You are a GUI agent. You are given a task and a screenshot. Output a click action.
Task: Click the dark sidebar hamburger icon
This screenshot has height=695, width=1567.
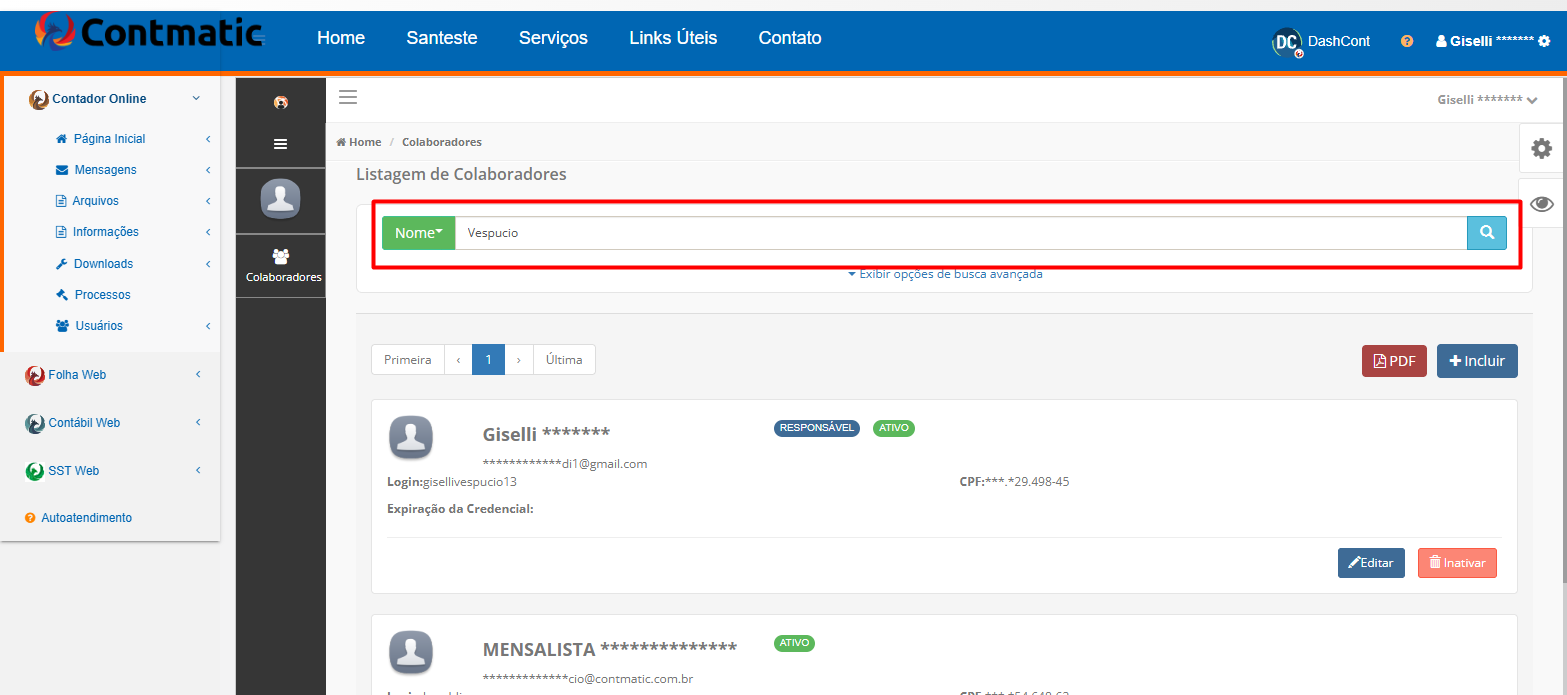coord(281,144)
